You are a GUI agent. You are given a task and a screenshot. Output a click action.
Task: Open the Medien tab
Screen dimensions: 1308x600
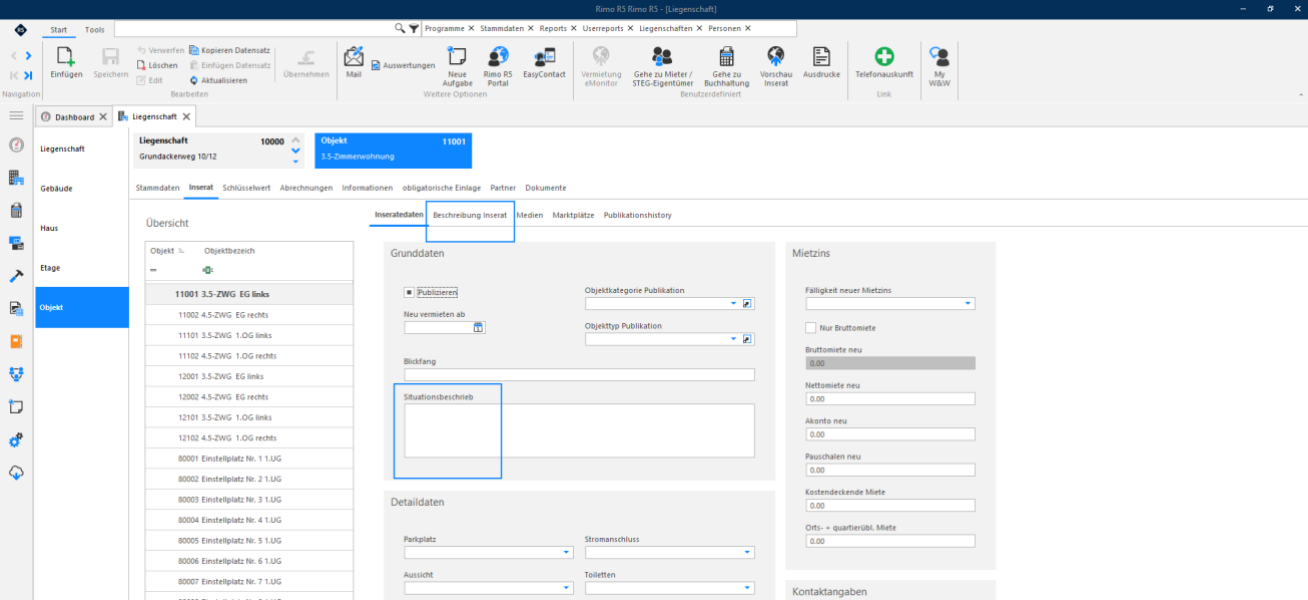point(530,215)
